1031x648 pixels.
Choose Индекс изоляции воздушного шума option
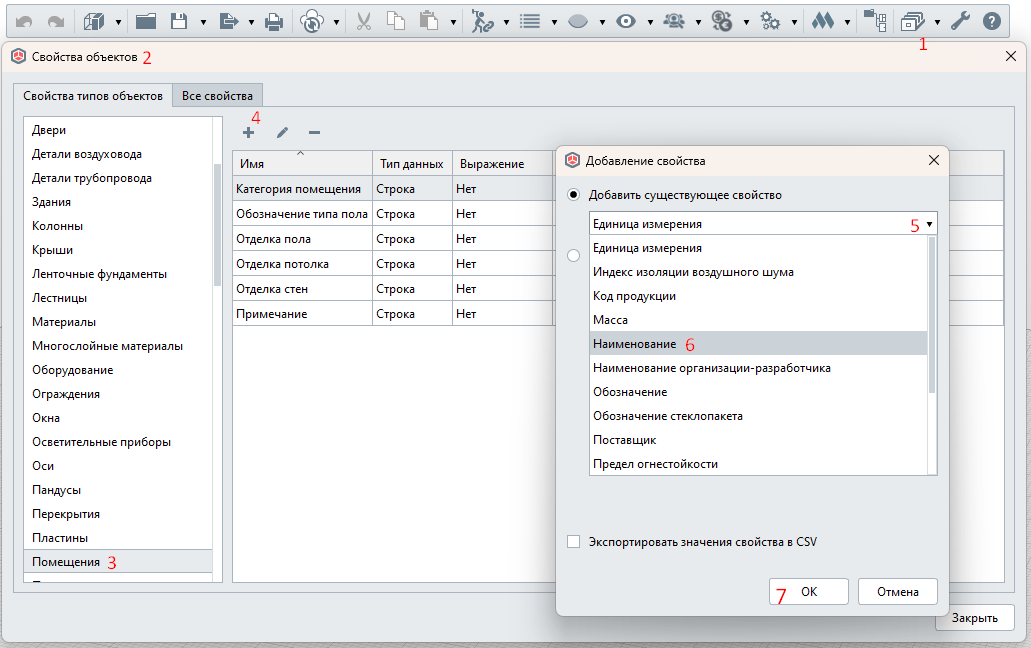point(758,272)
